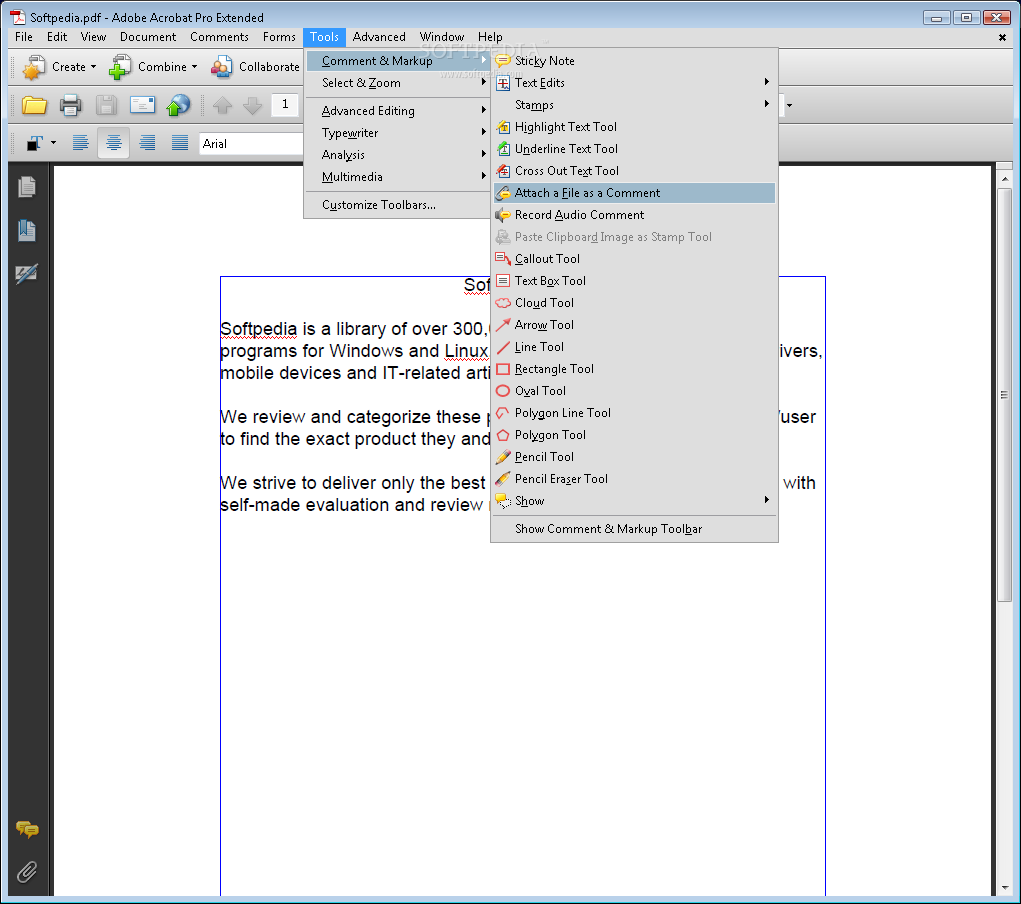Expand the Text Edits submenu
1021x904 pixels.
(x=634, y=83)
